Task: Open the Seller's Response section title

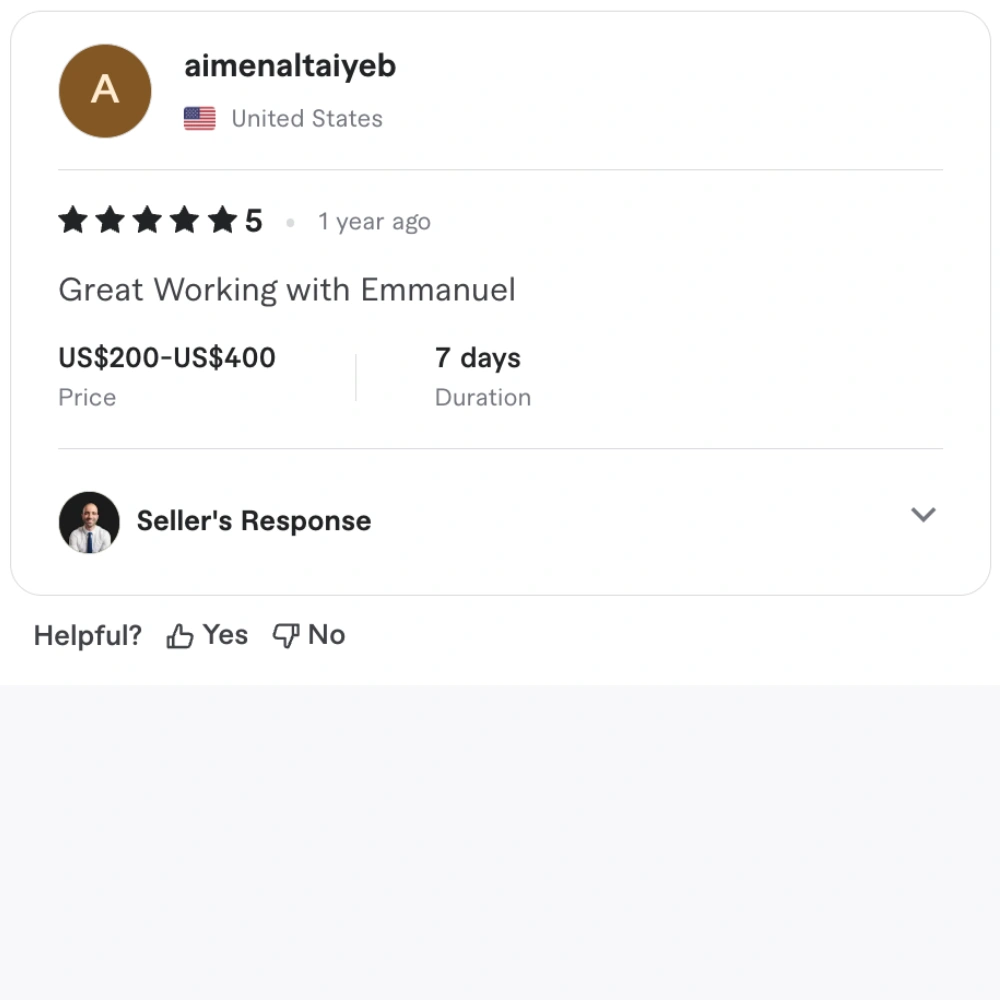Action: click(254, 521)
